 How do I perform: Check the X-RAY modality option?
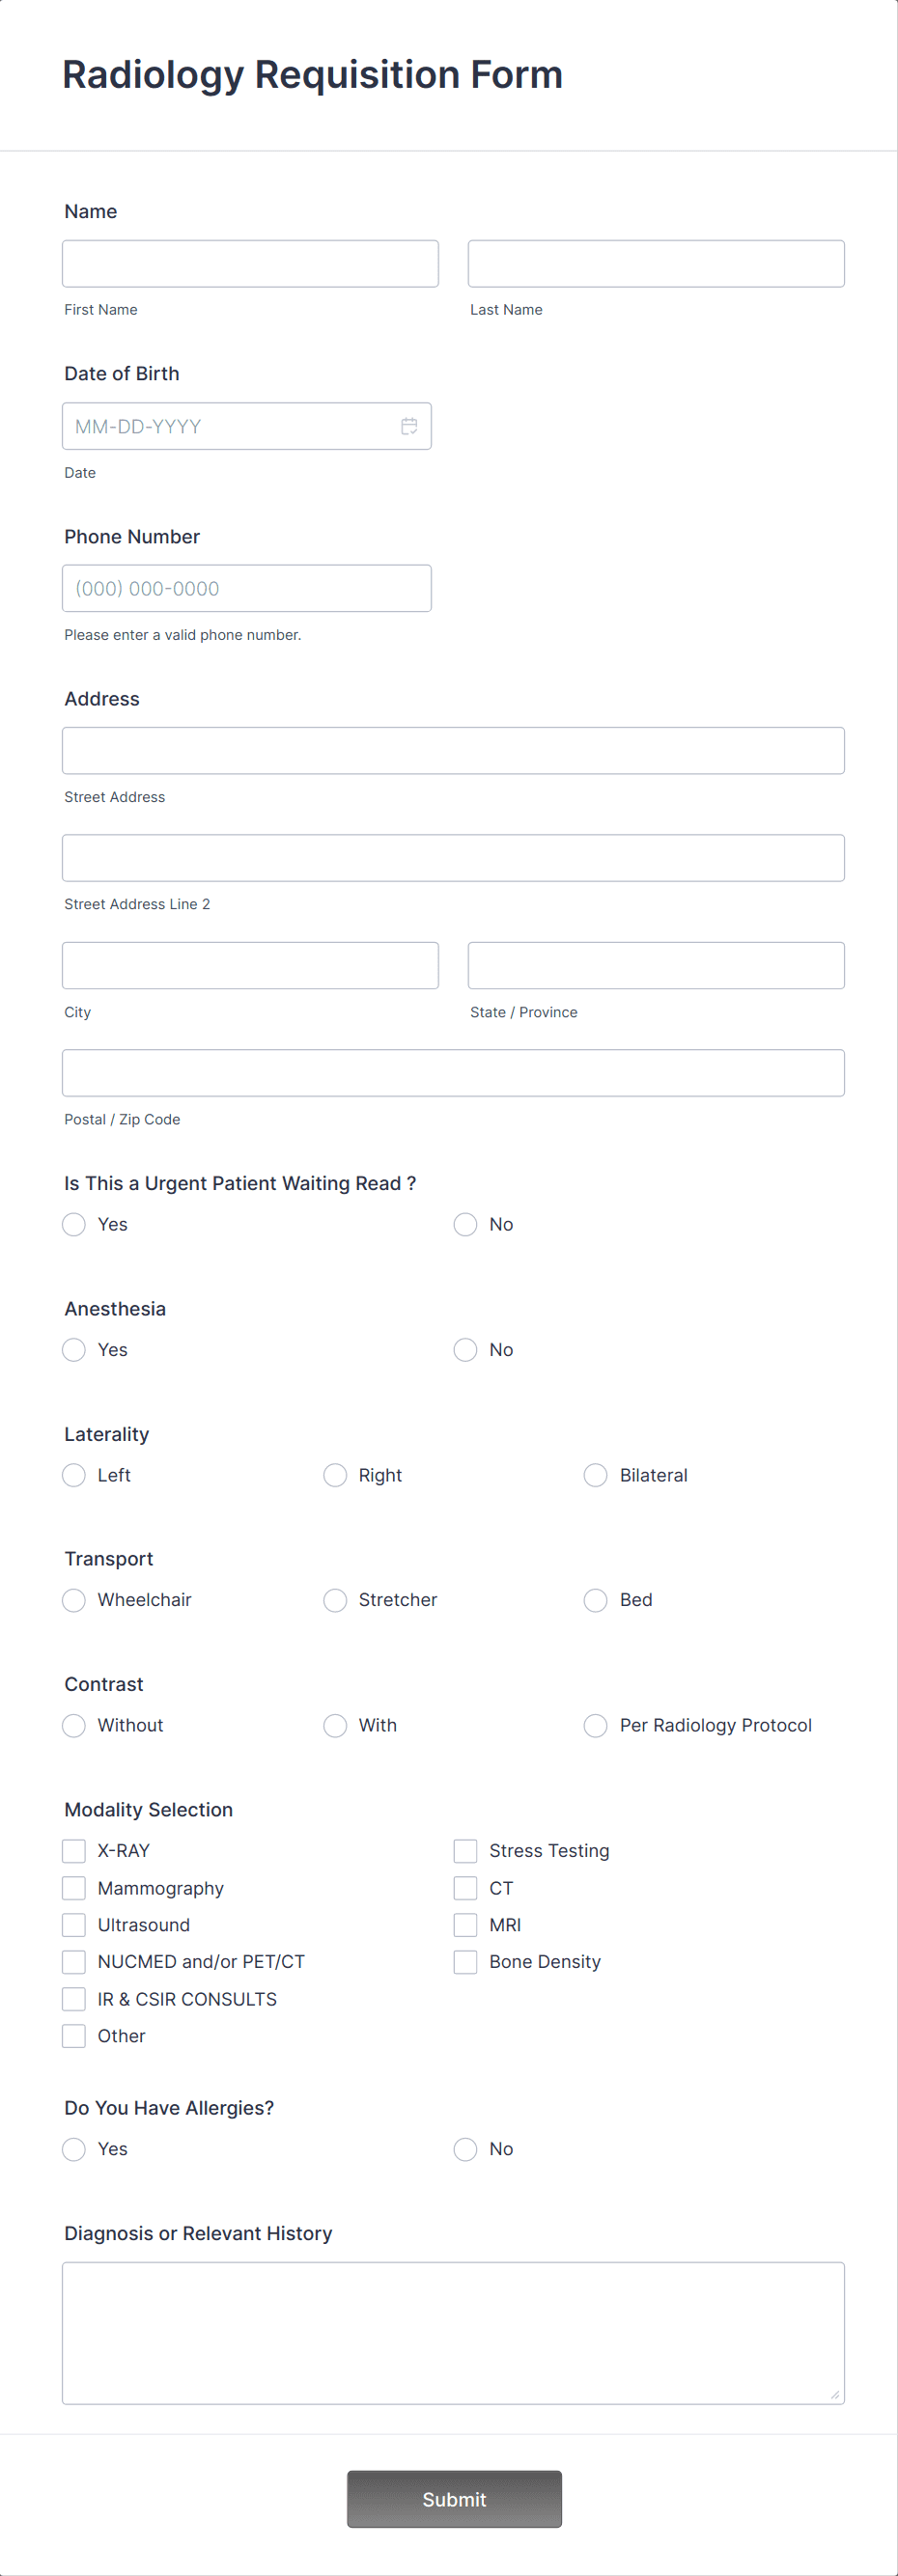point(73,1851)
